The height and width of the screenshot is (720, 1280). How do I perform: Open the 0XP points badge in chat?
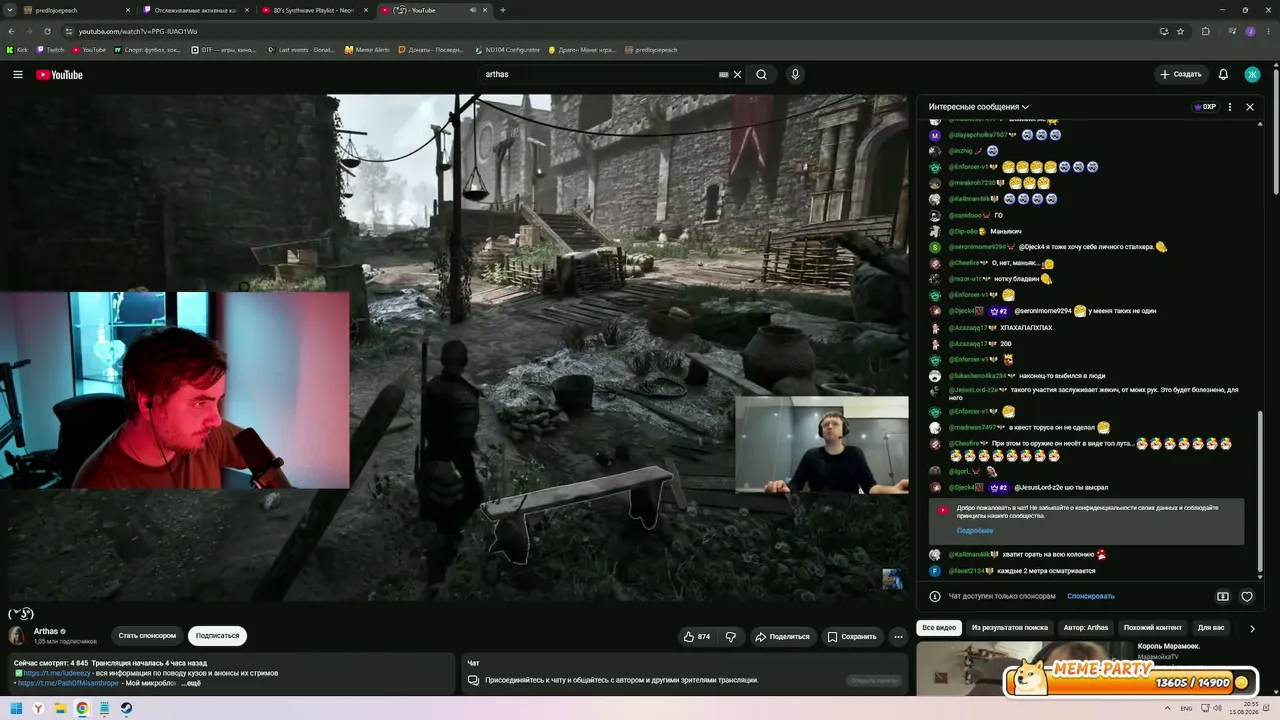click(x=1204, y=107)
